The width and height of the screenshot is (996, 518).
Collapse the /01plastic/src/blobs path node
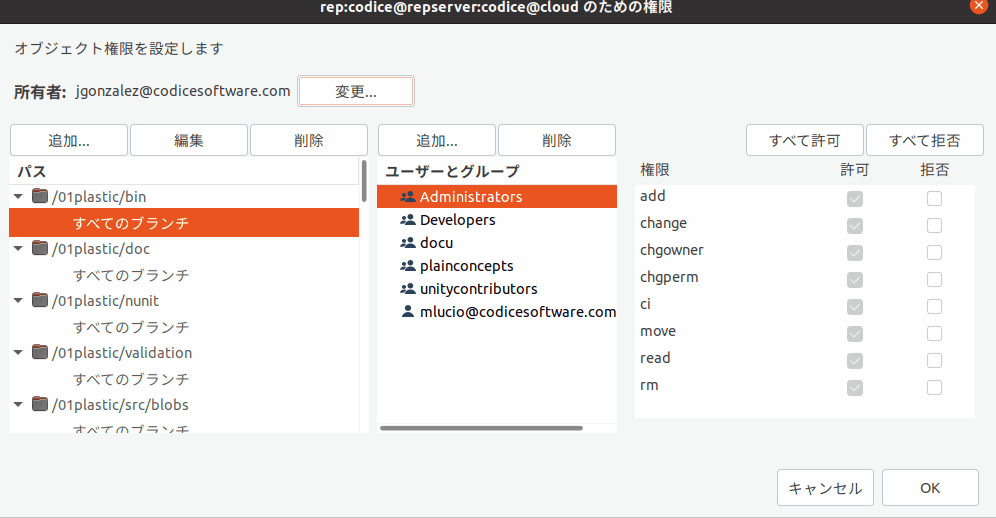tap(18, 405)
